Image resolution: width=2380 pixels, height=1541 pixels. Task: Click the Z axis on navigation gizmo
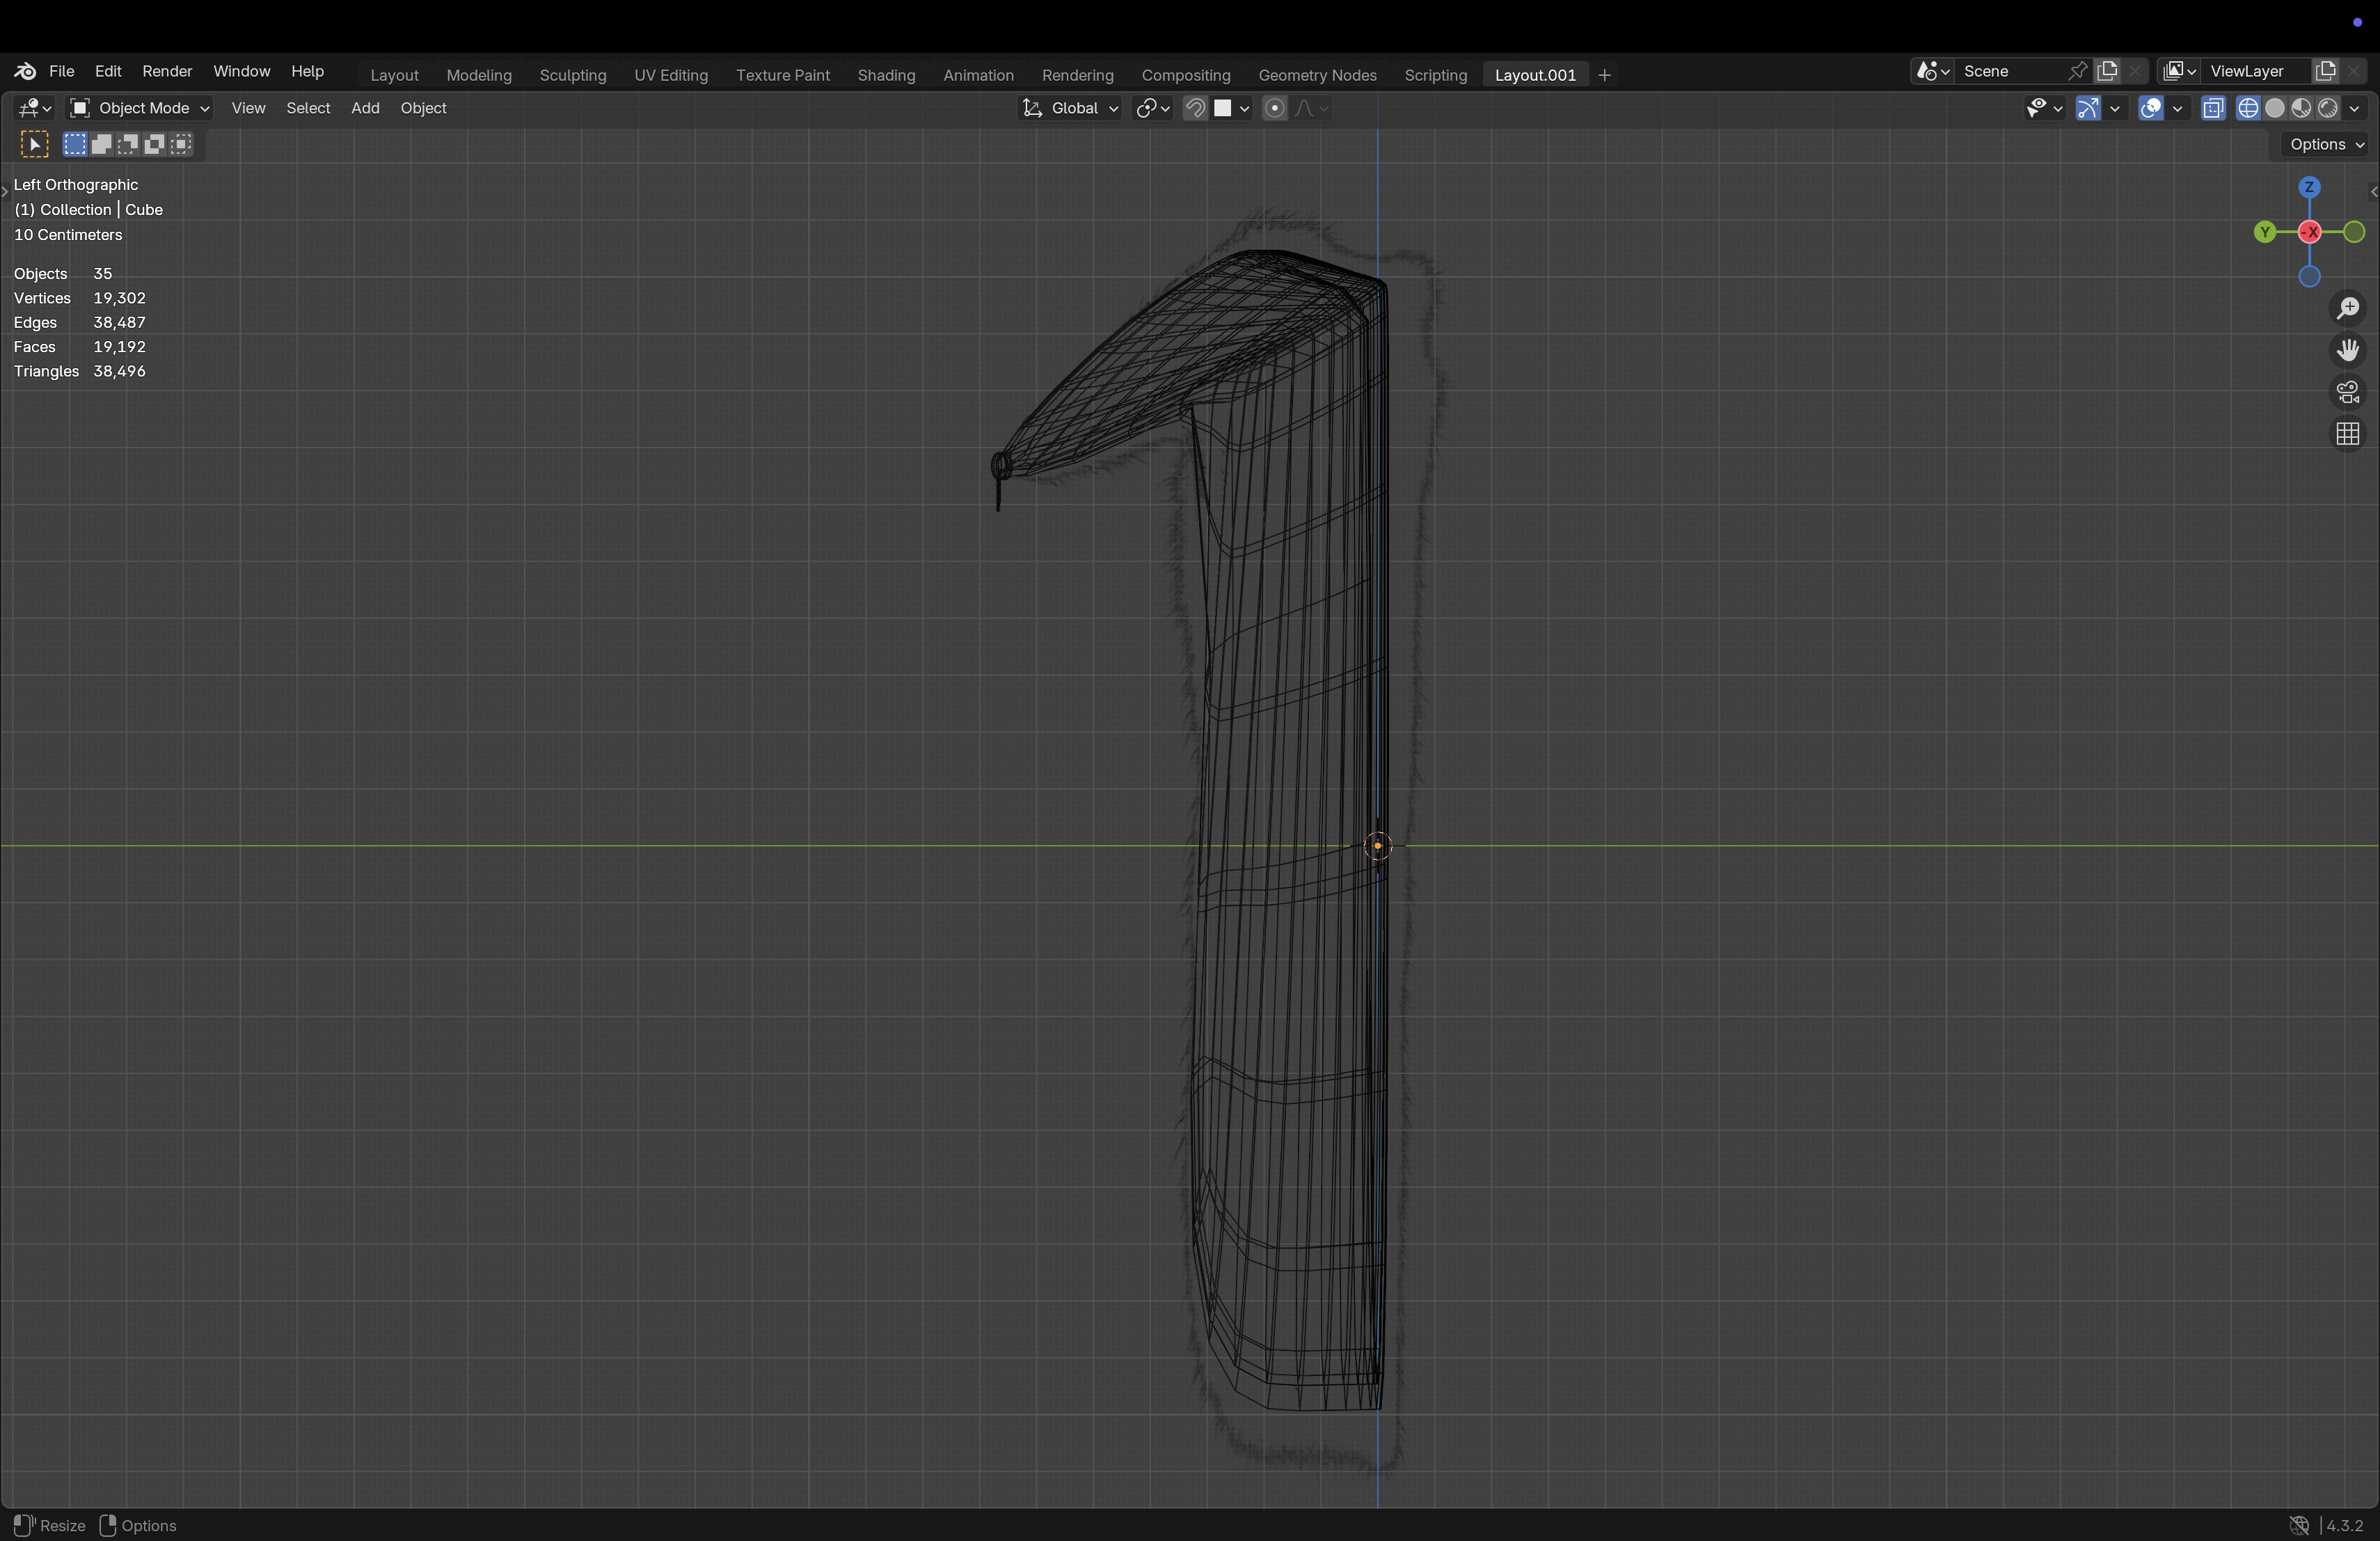tap(2309, 187)
